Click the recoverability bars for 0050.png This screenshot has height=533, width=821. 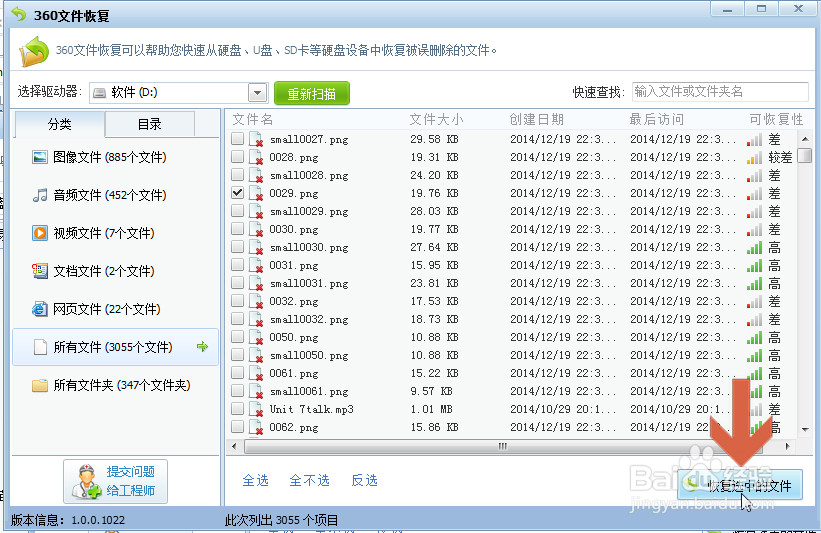pyautogui.click(x=755, y=338)
